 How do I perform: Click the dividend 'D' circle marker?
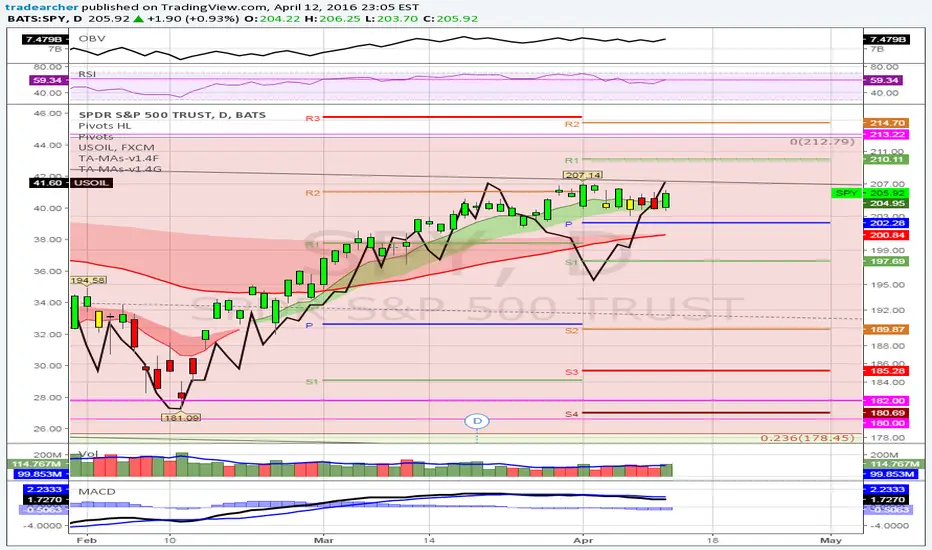click(477, 421)
